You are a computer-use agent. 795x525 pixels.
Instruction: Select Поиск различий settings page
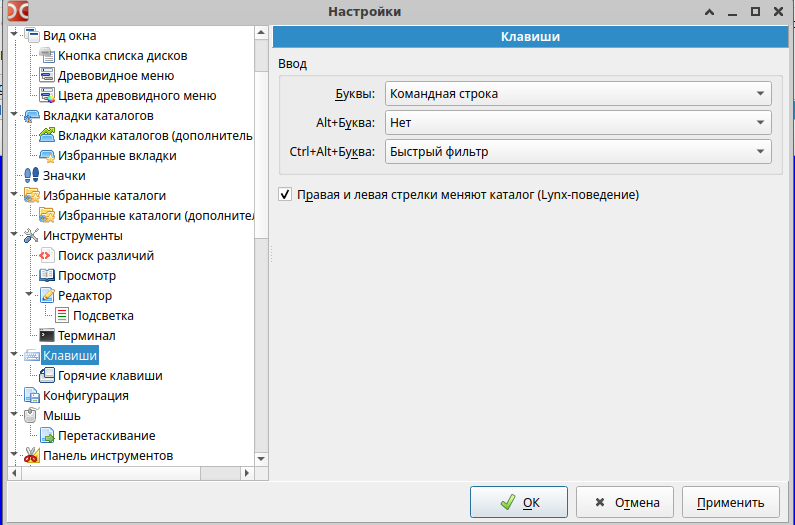coord(106,256)
